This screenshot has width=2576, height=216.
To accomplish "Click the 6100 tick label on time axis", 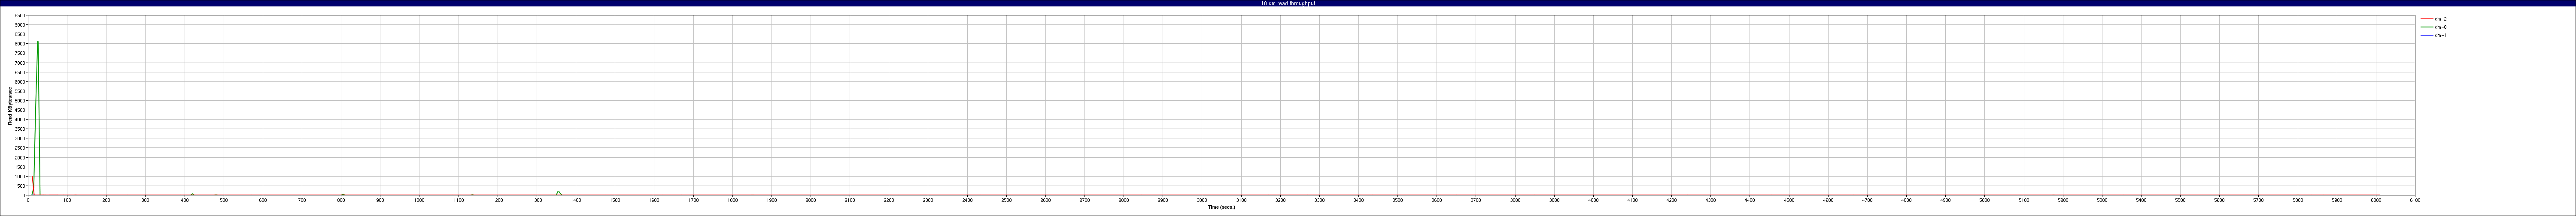I will (2415, 200).
